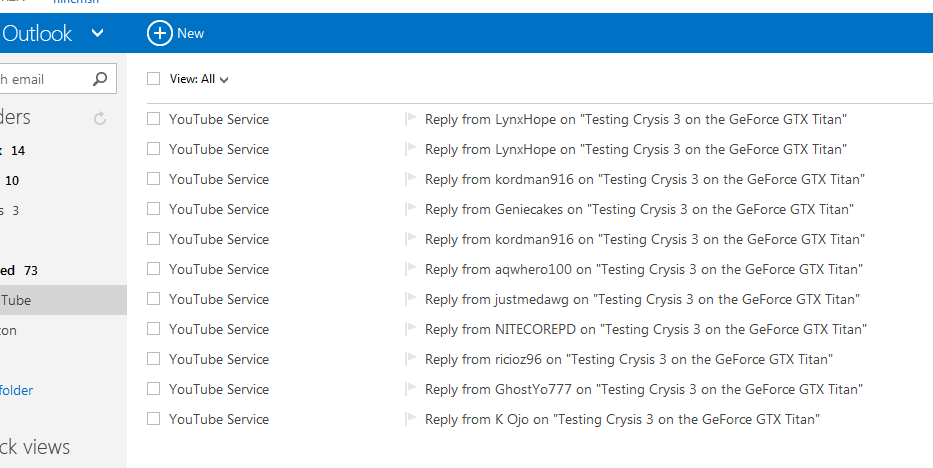This screenshot has width=933, height=468.
Task: Flag the reply from Geniecakes
Action: pyautogui.click(x=410, y=208)
